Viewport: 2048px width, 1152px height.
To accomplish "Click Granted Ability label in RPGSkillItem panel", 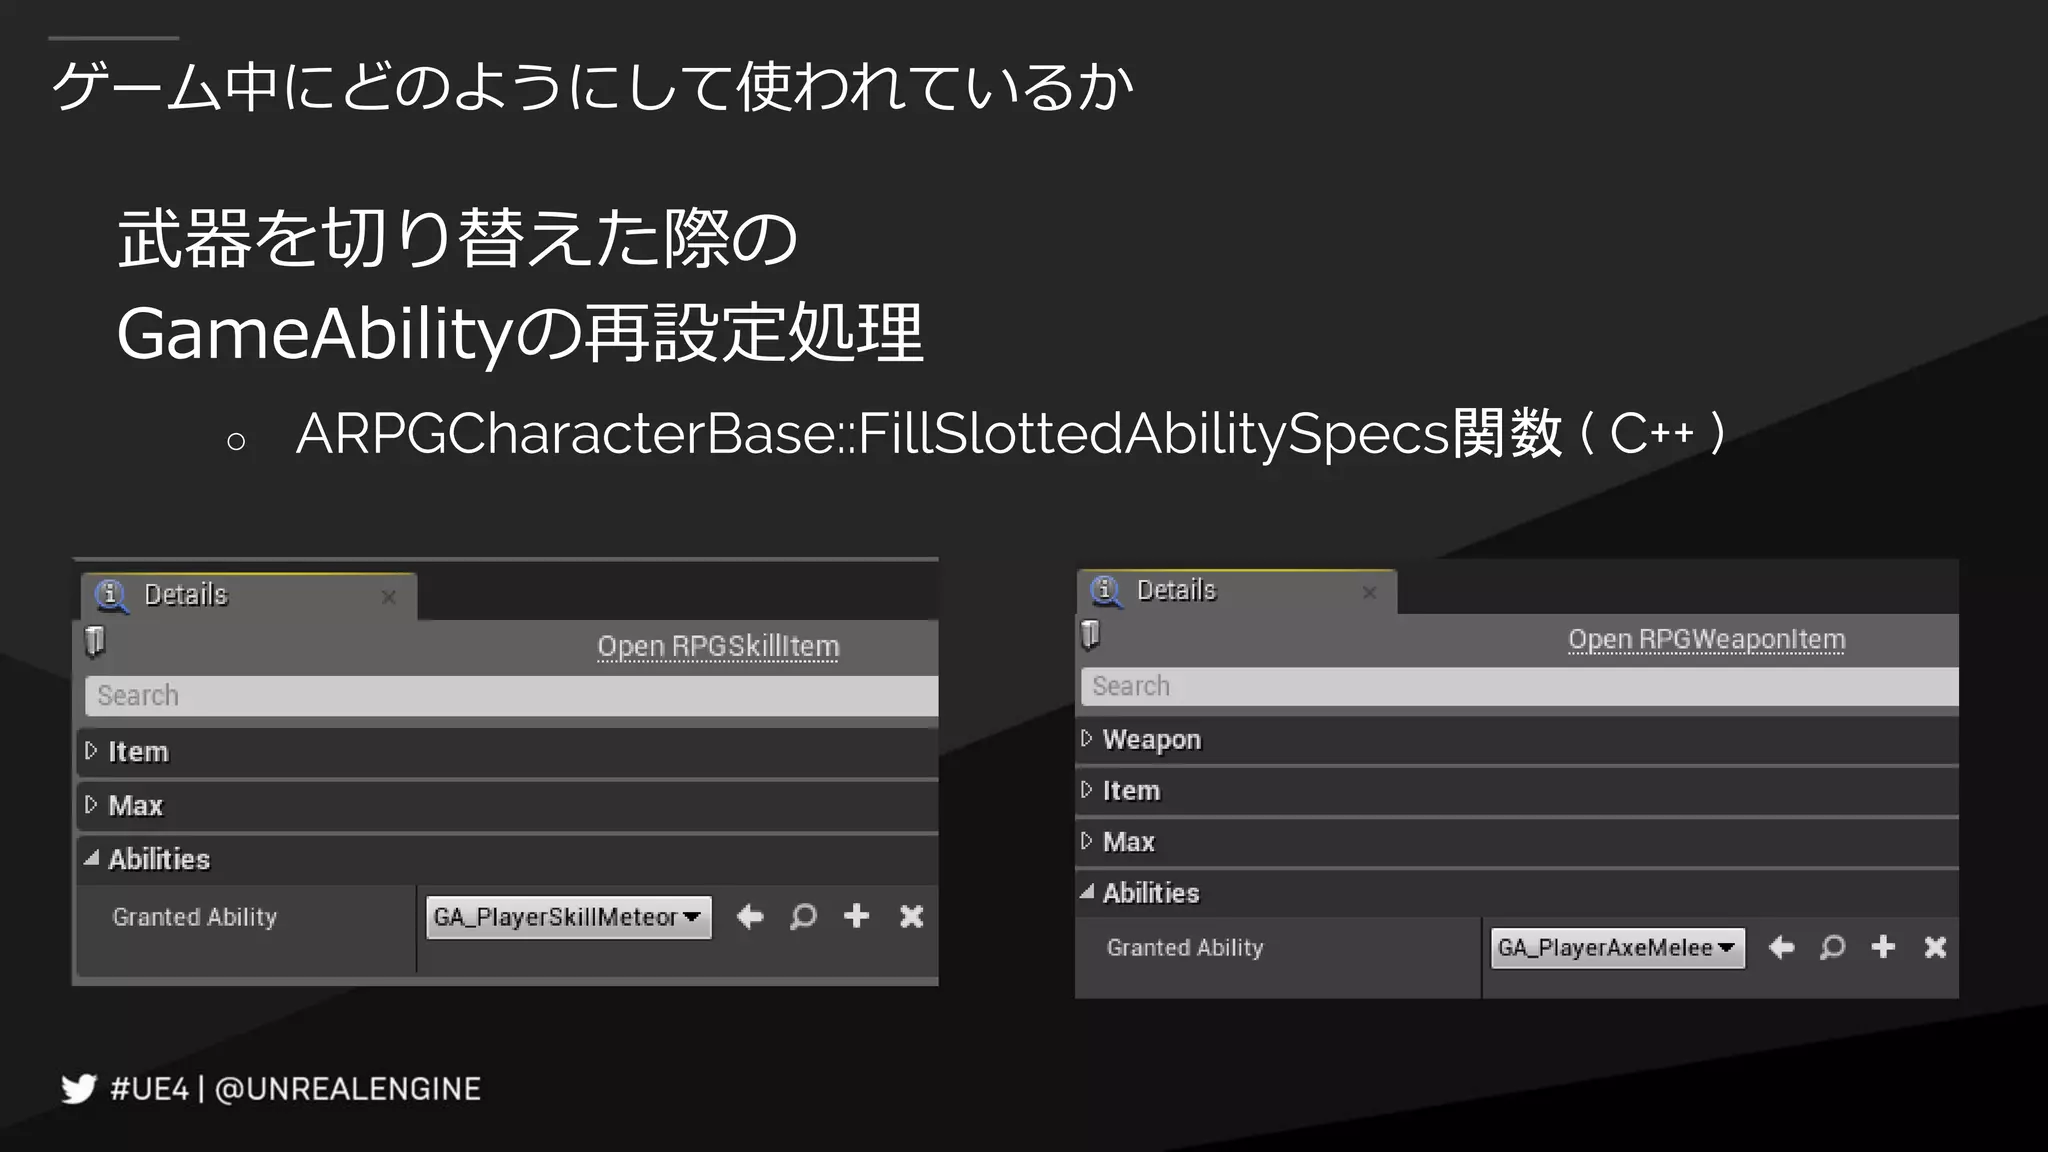I will point(195,917).
